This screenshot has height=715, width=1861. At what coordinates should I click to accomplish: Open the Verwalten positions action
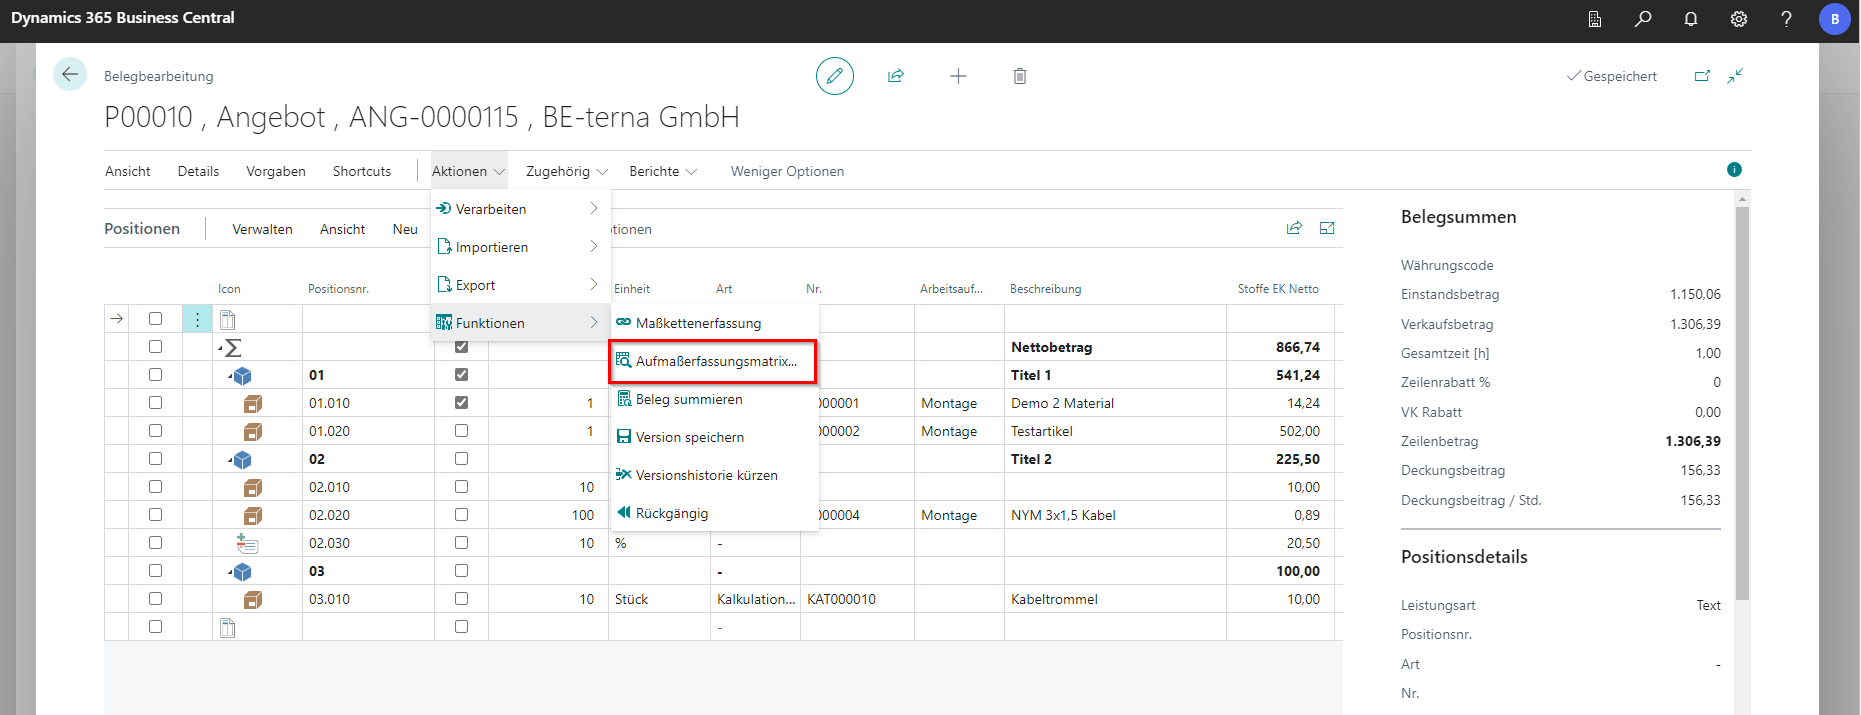pyautogui.click(x=262, y=230)
